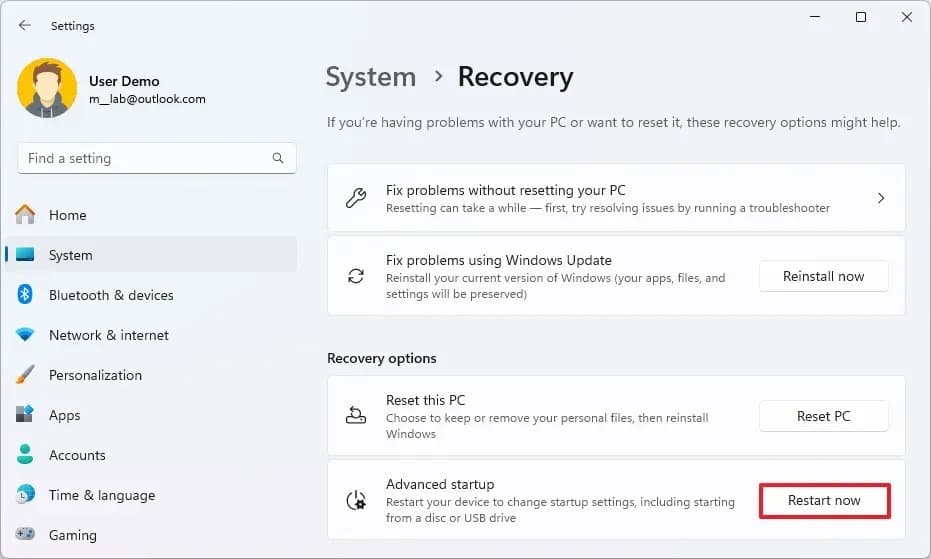Click the Reset this PC icon

click(356, 415)
